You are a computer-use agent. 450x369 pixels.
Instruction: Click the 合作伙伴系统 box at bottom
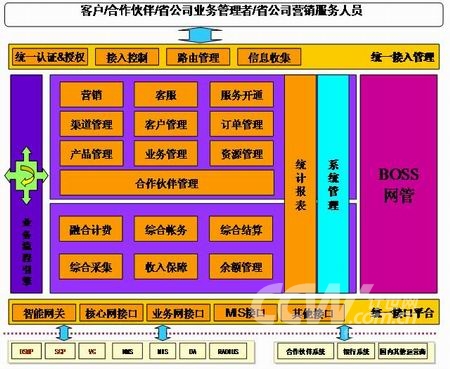[306, 351]
